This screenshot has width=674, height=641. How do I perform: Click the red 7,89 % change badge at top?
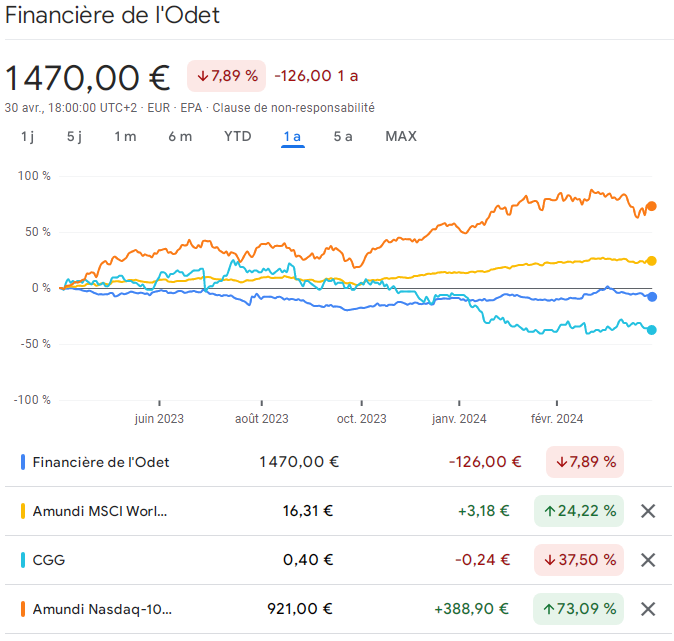point(226,76)
